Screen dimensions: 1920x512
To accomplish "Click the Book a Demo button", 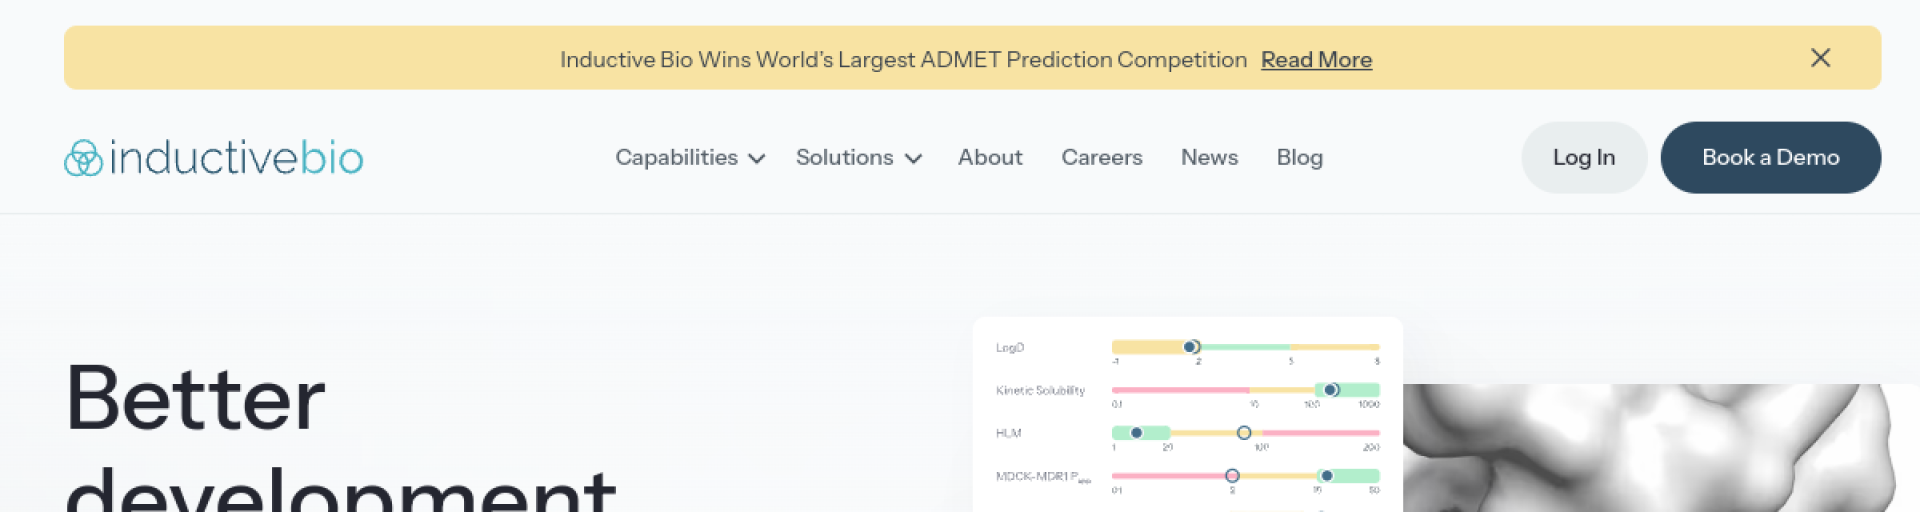I will 1770,158.
